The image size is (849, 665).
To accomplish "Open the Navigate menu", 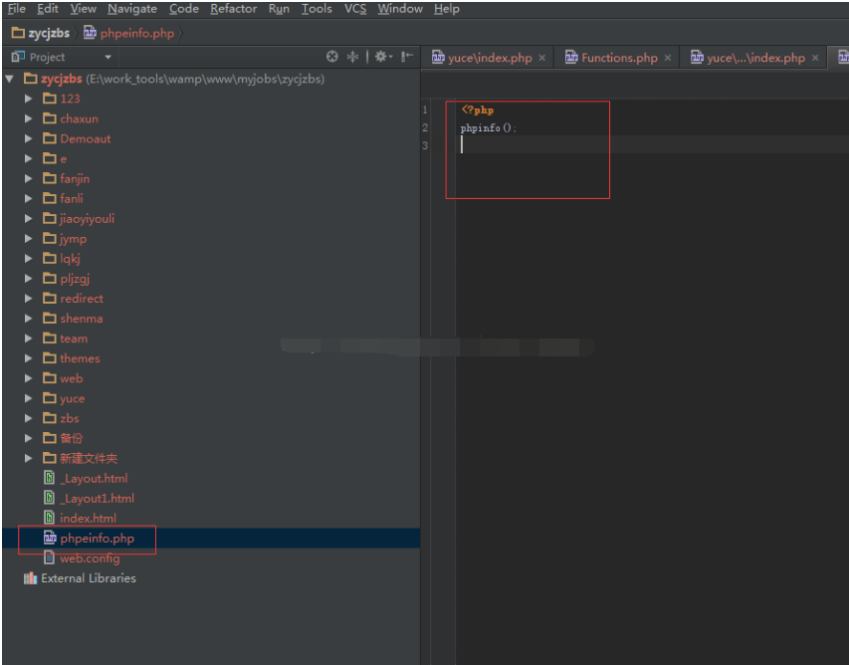I will tap(132, 9).
